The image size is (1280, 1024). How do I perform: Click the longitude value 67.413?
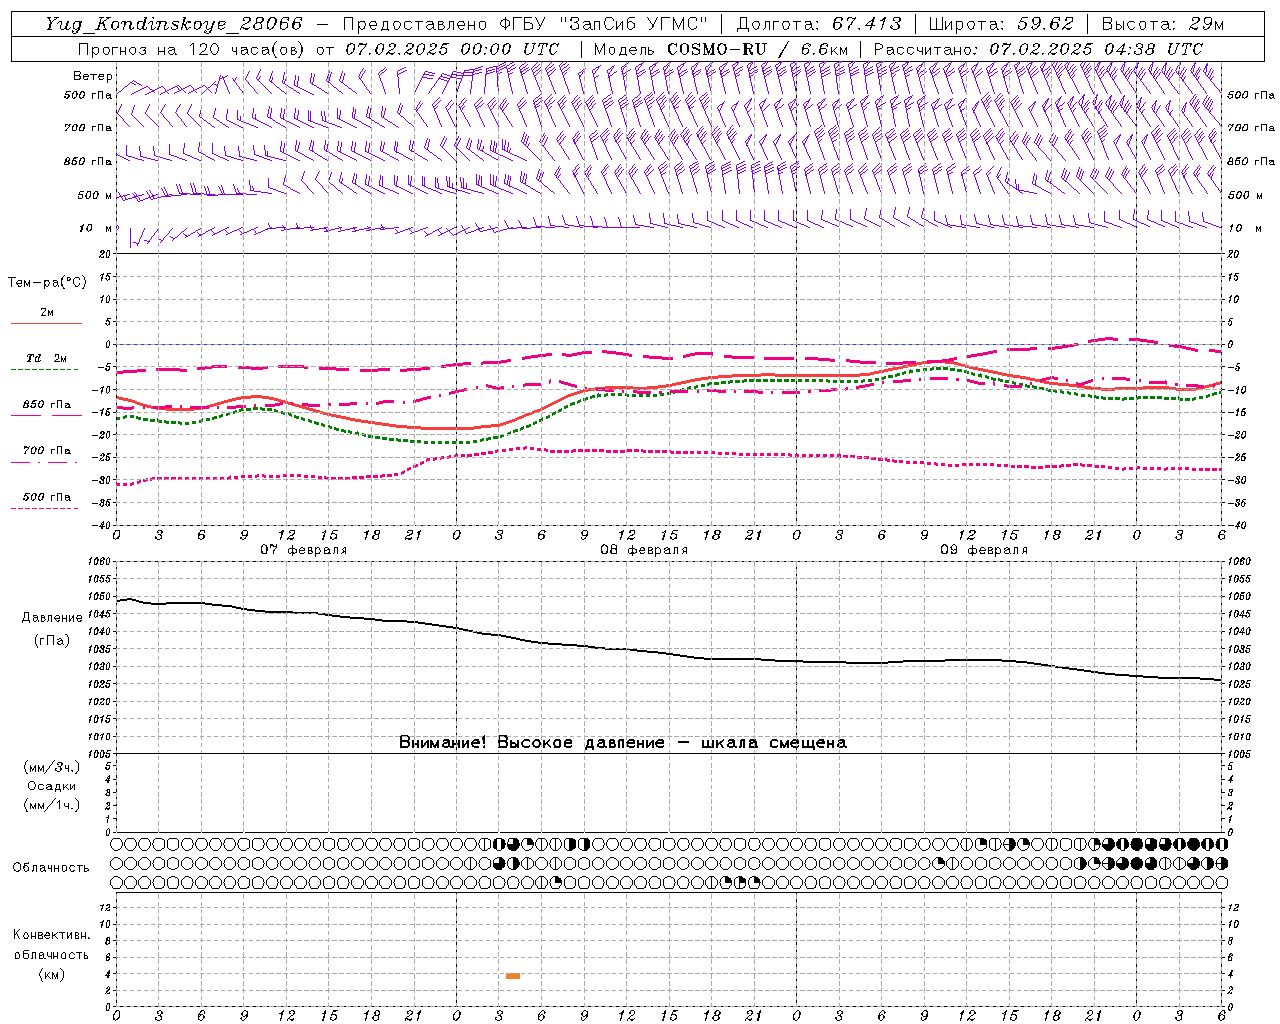pyautogui.click(x=867, y=24)
